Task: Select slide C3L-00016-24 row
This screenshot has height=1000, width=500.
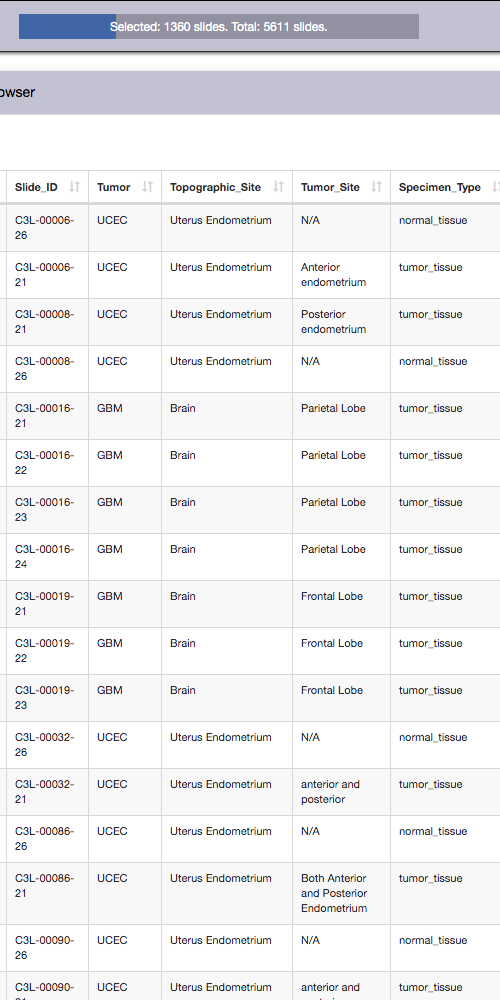Action: pos(250,557)
